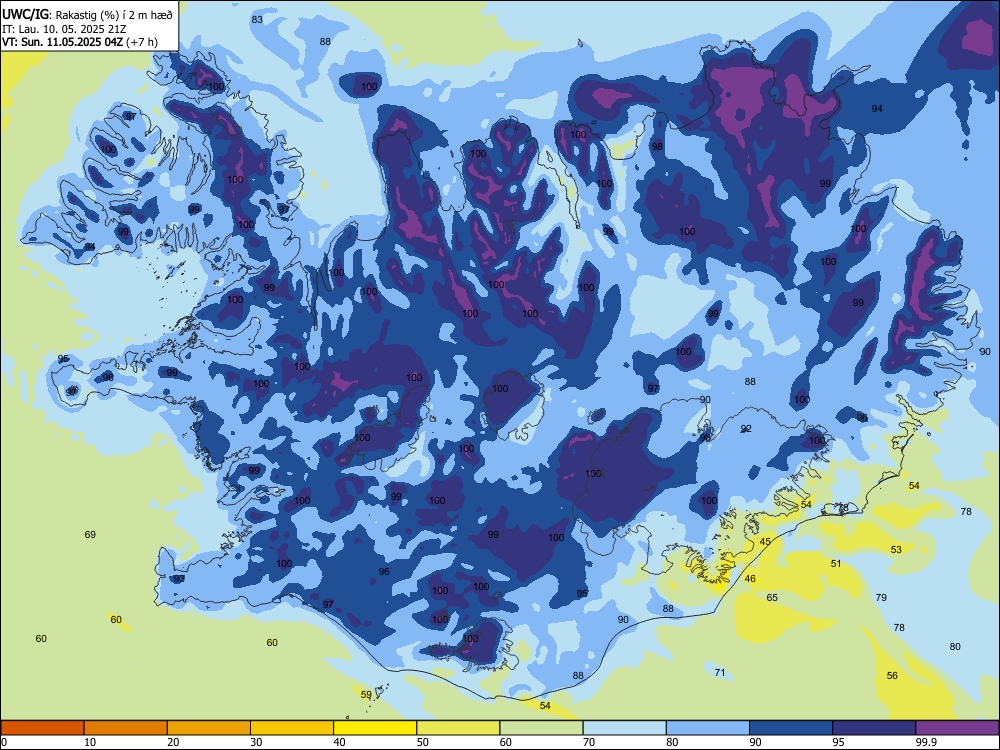The height and width of the screenshot is (750, 1000).
Task: Click the legend tick label '20'
Action: [173, 742]
